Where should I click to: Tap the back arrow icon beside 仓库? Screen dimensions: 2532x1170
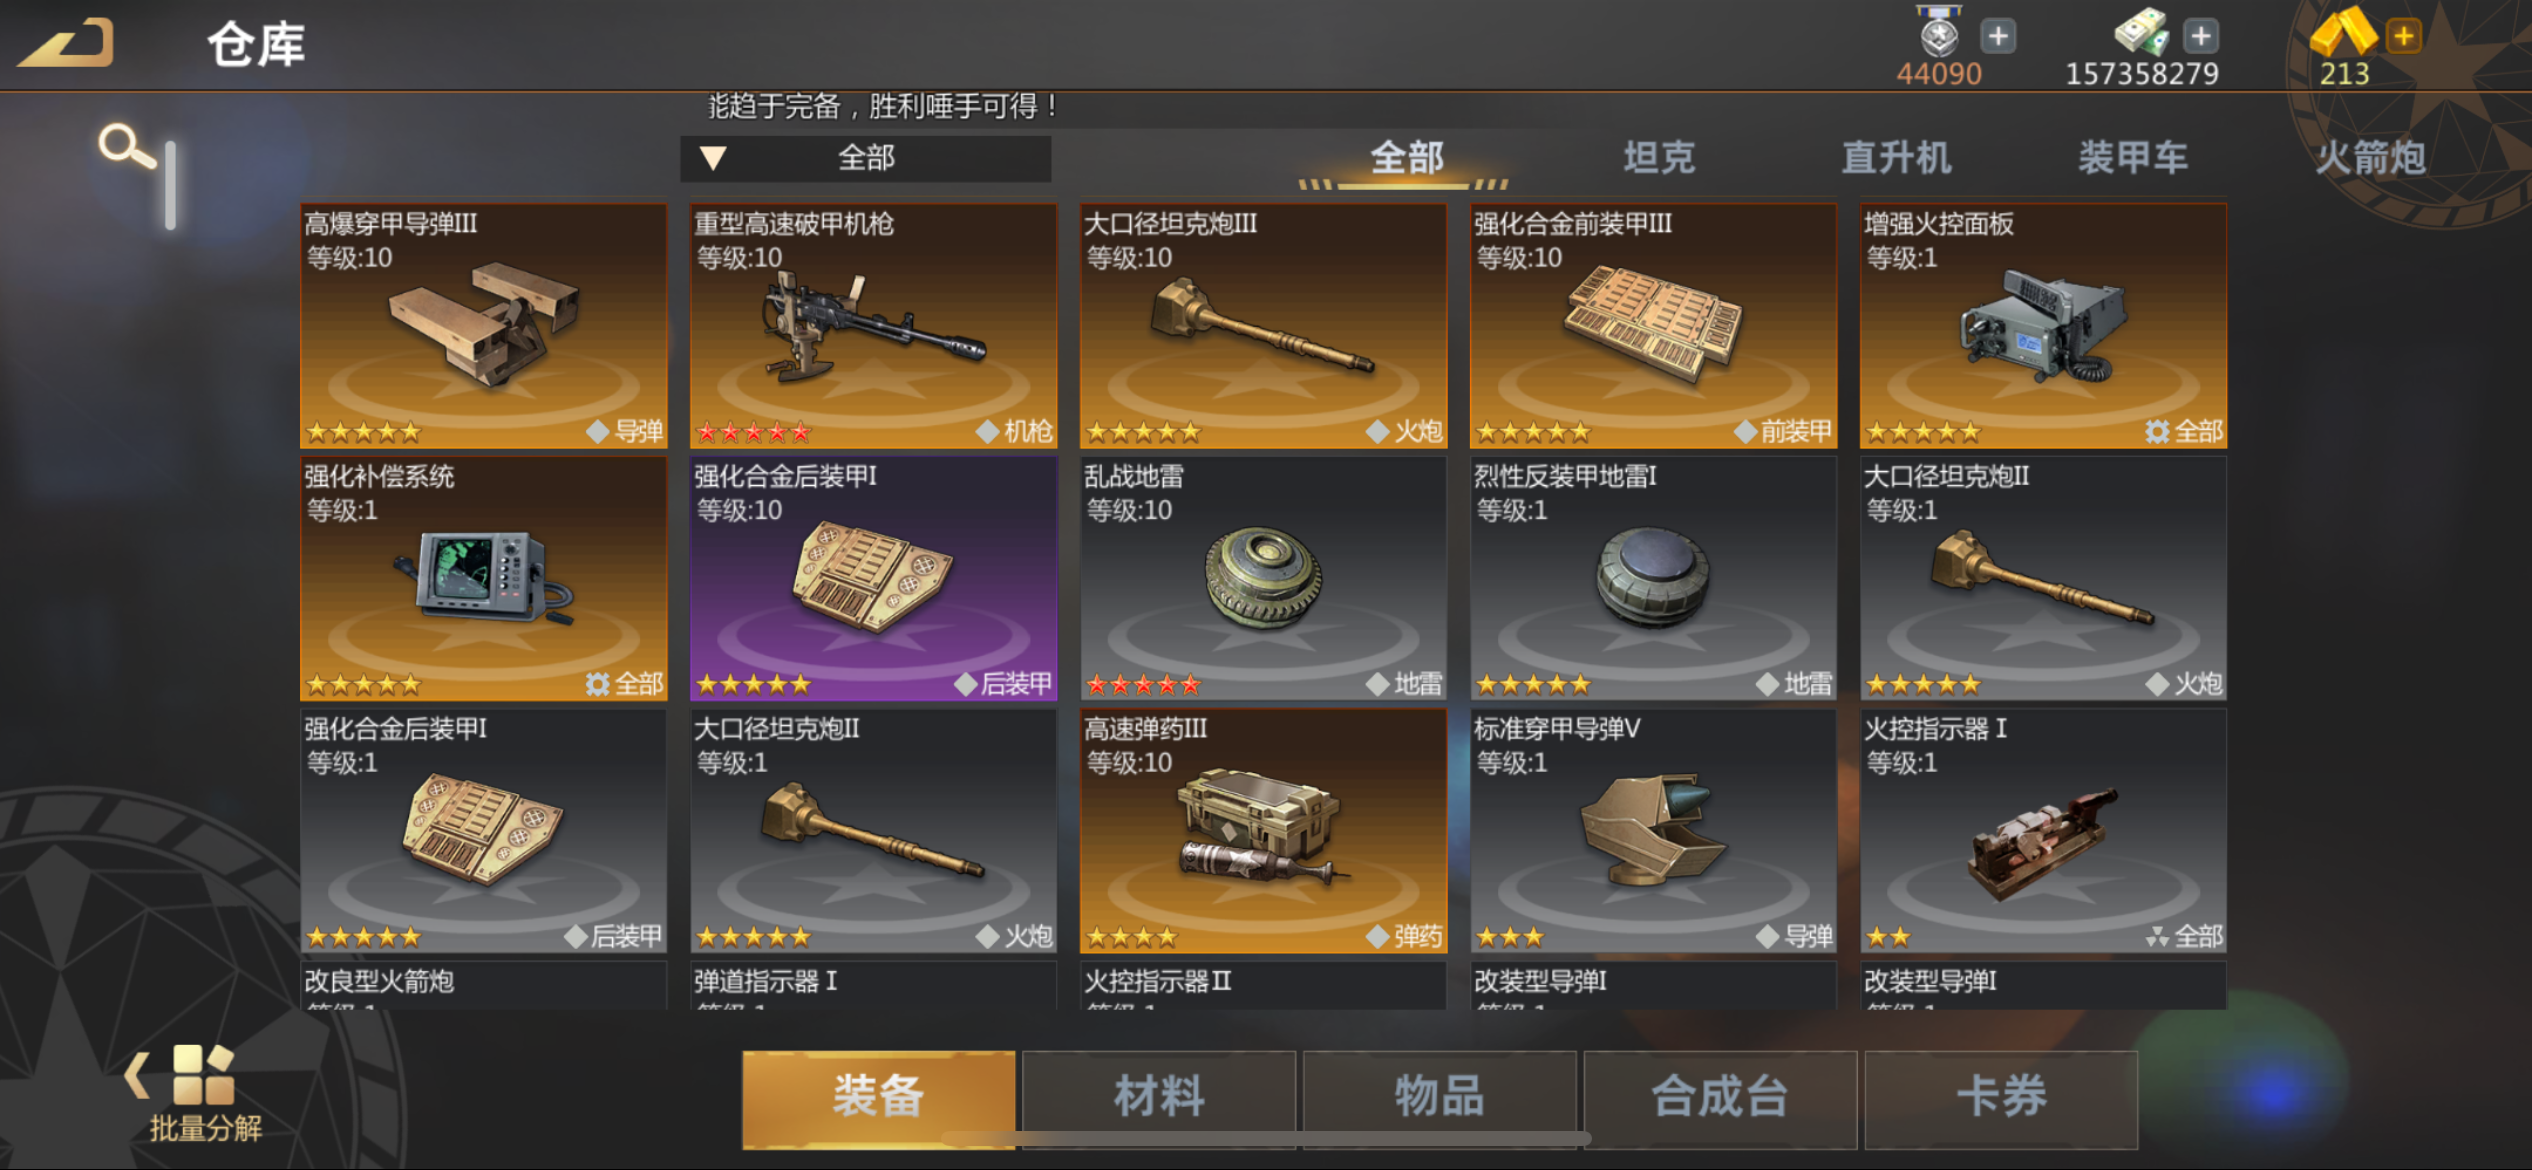coord(66,43)
